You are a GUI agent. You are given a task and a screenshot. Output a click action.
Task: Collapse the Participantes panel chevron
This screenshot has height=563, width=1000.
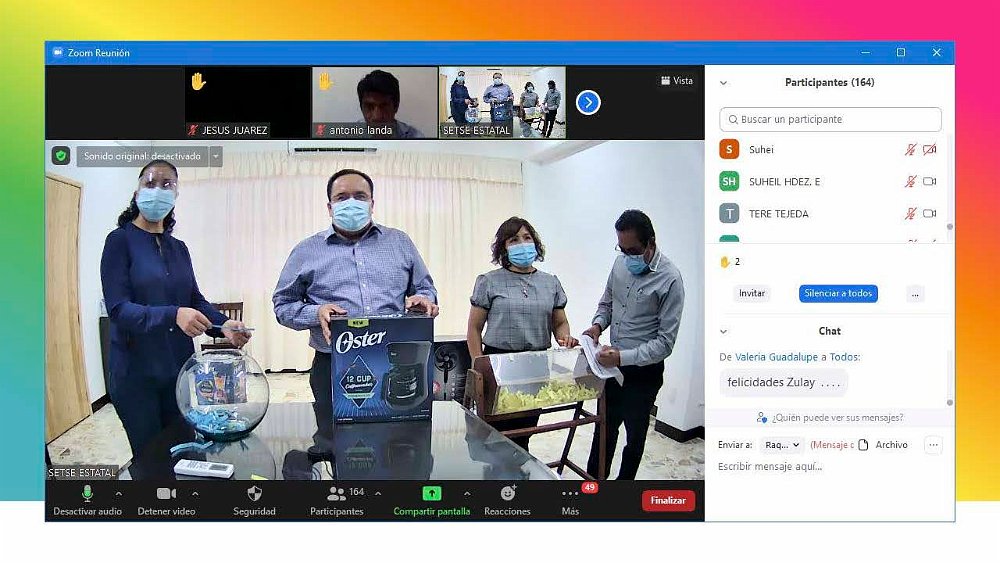coord(724,83)
